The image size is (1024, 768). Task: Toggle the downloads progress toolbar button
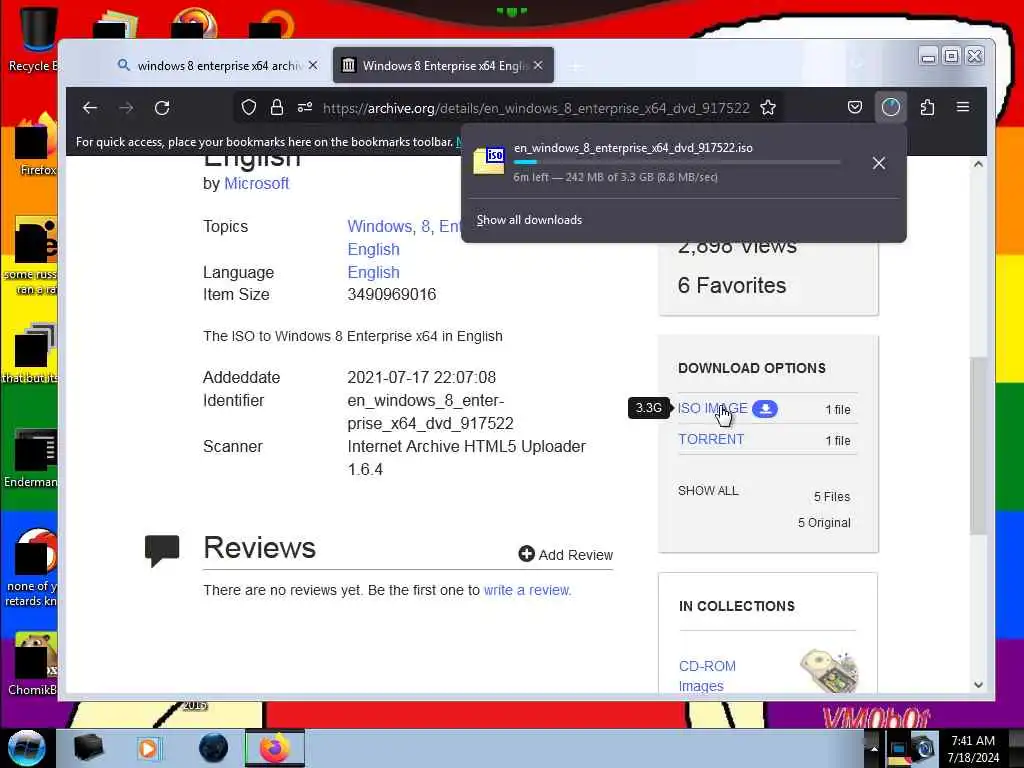tap(891, 107)
